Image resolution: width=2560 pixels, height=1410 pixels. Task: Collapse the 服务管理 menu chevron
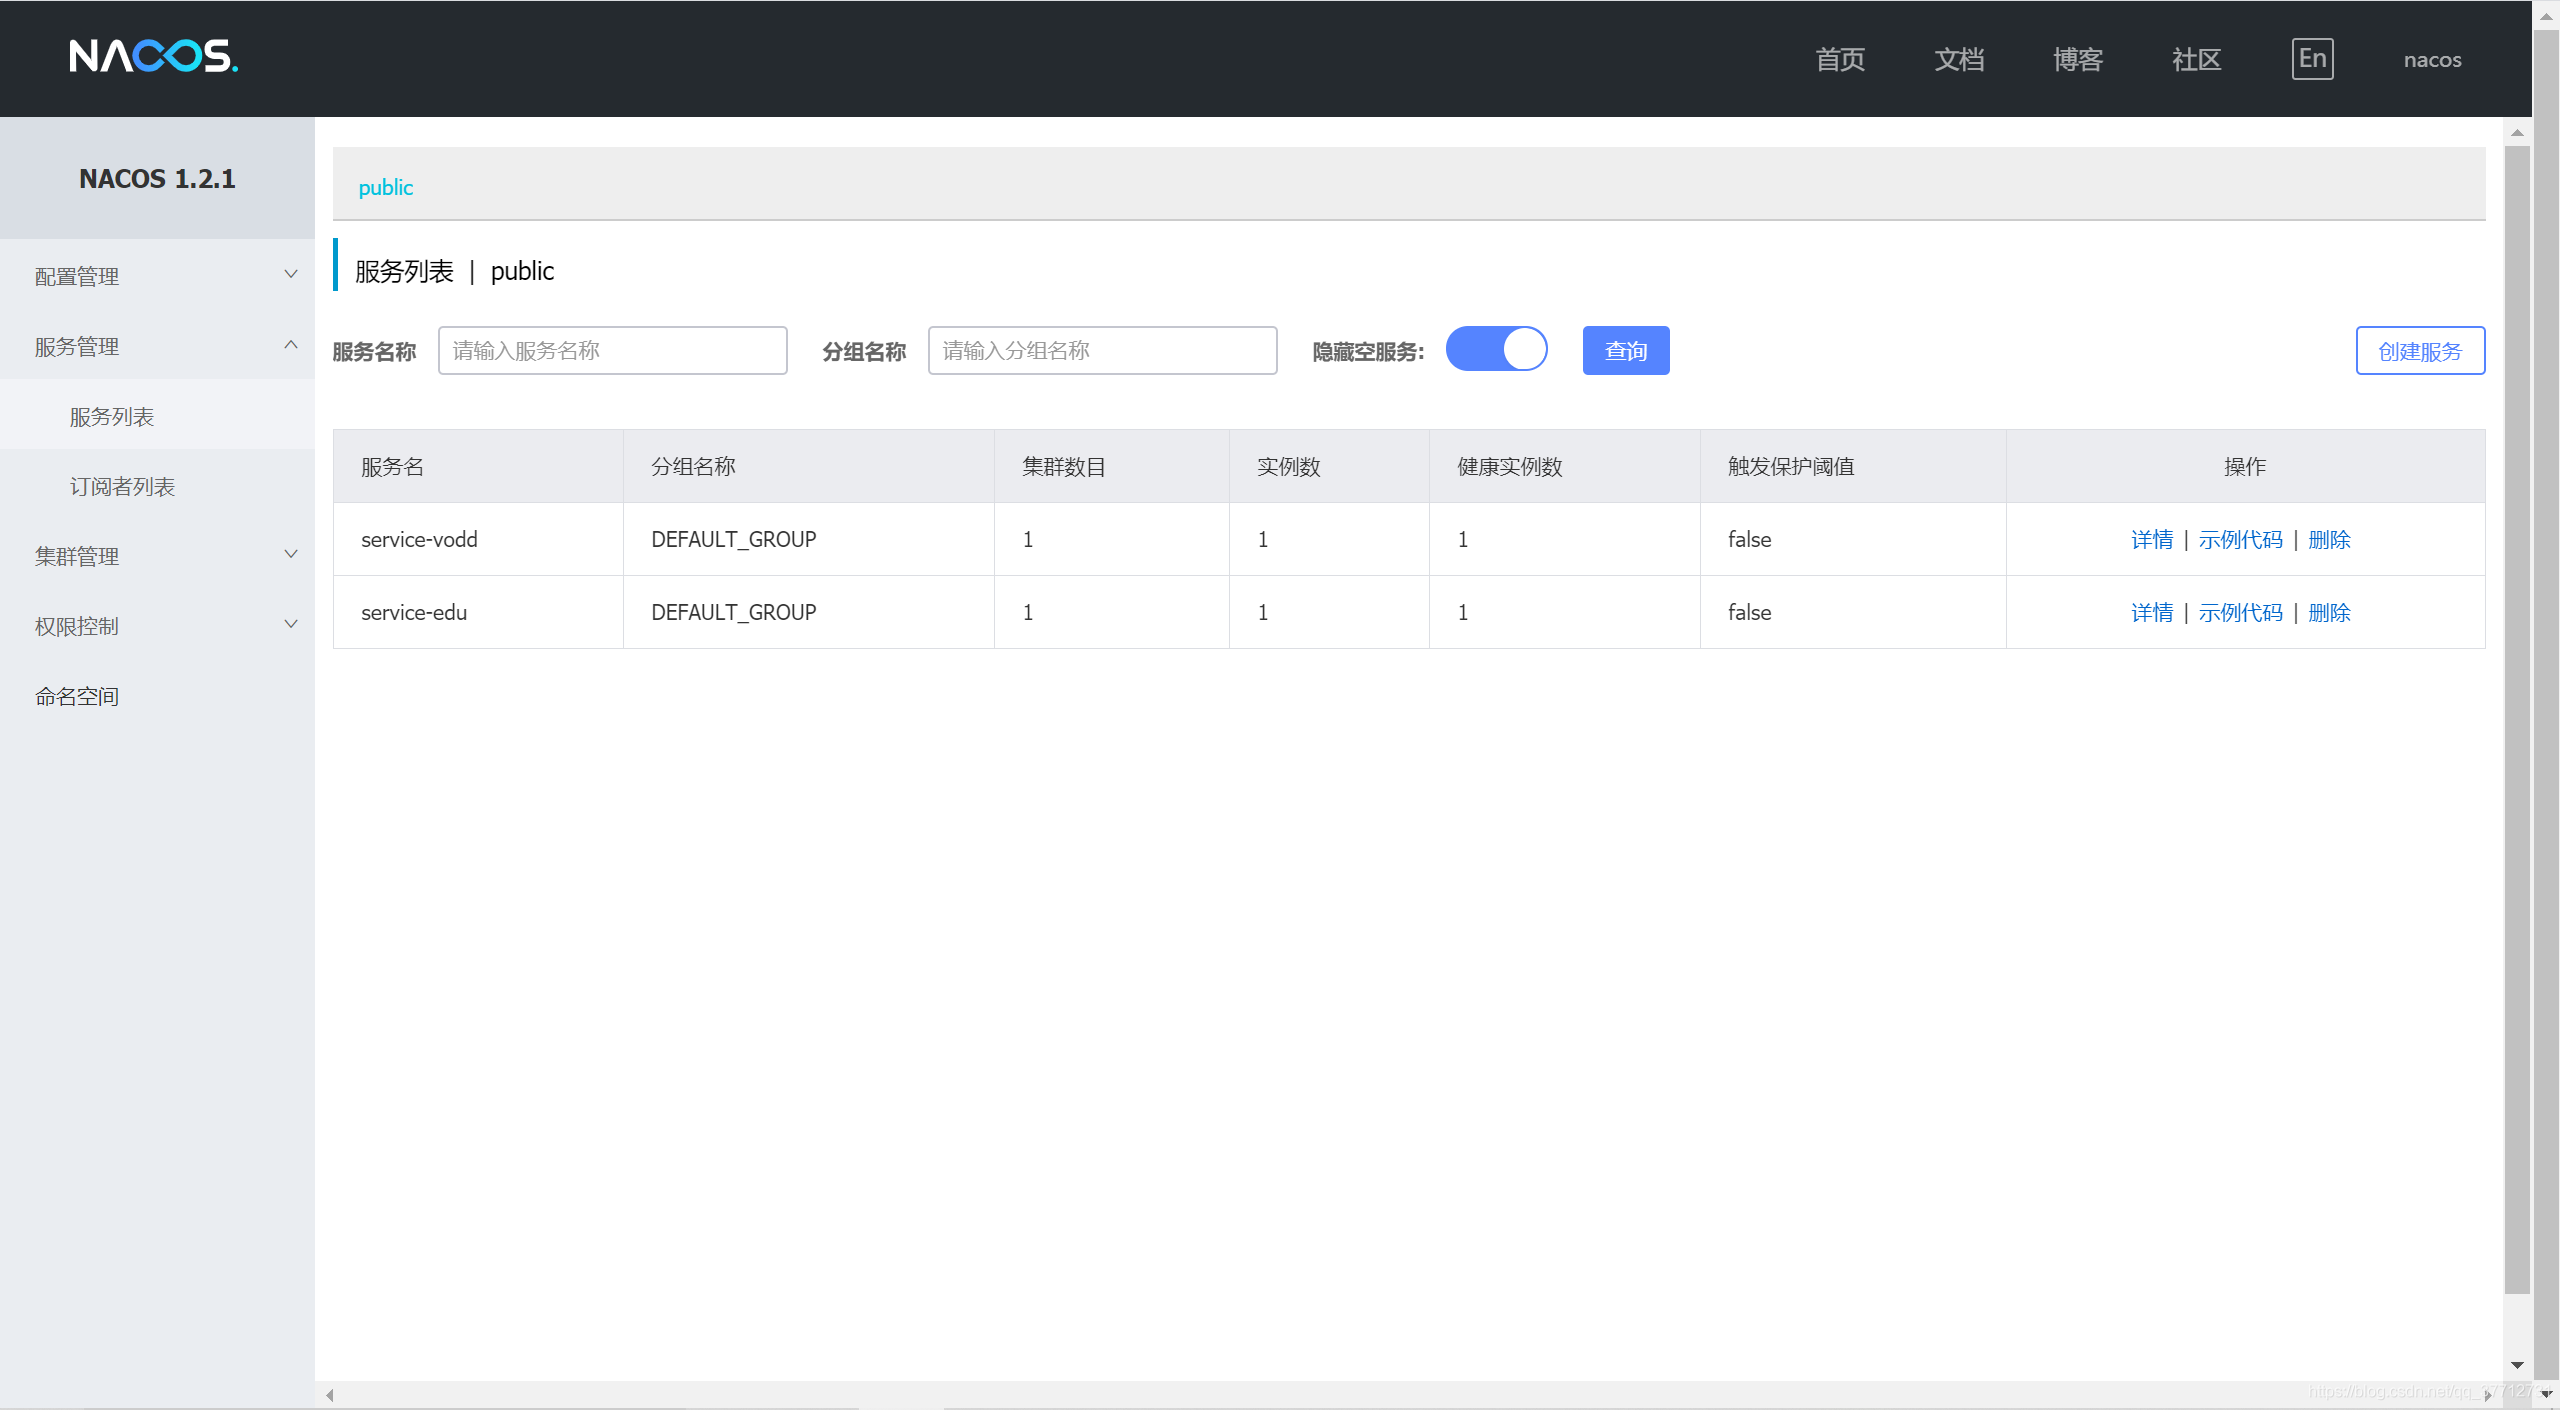pyautogui.click(x=291, y=345)
